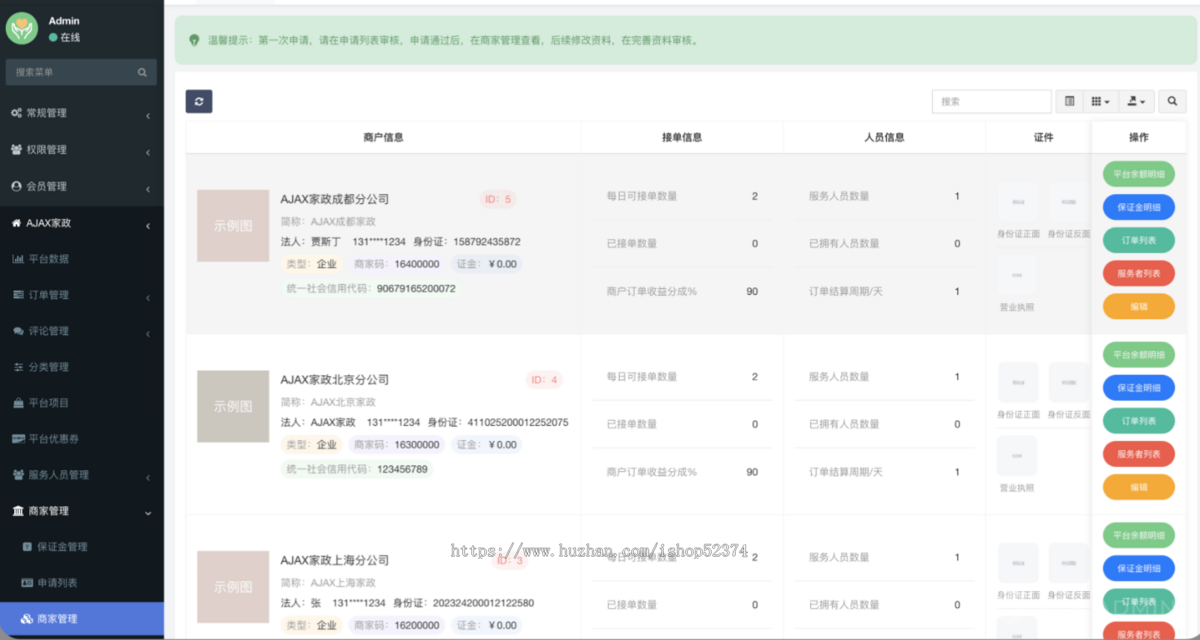Click the gears icon beside 常规管理

pos(17,113)
